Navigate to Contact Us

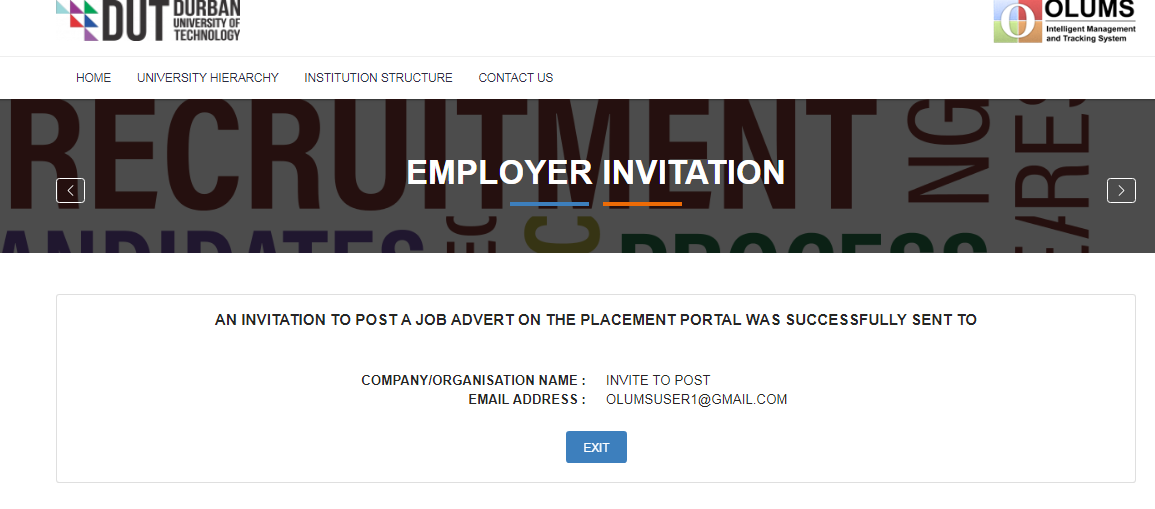tap(515, 78)
